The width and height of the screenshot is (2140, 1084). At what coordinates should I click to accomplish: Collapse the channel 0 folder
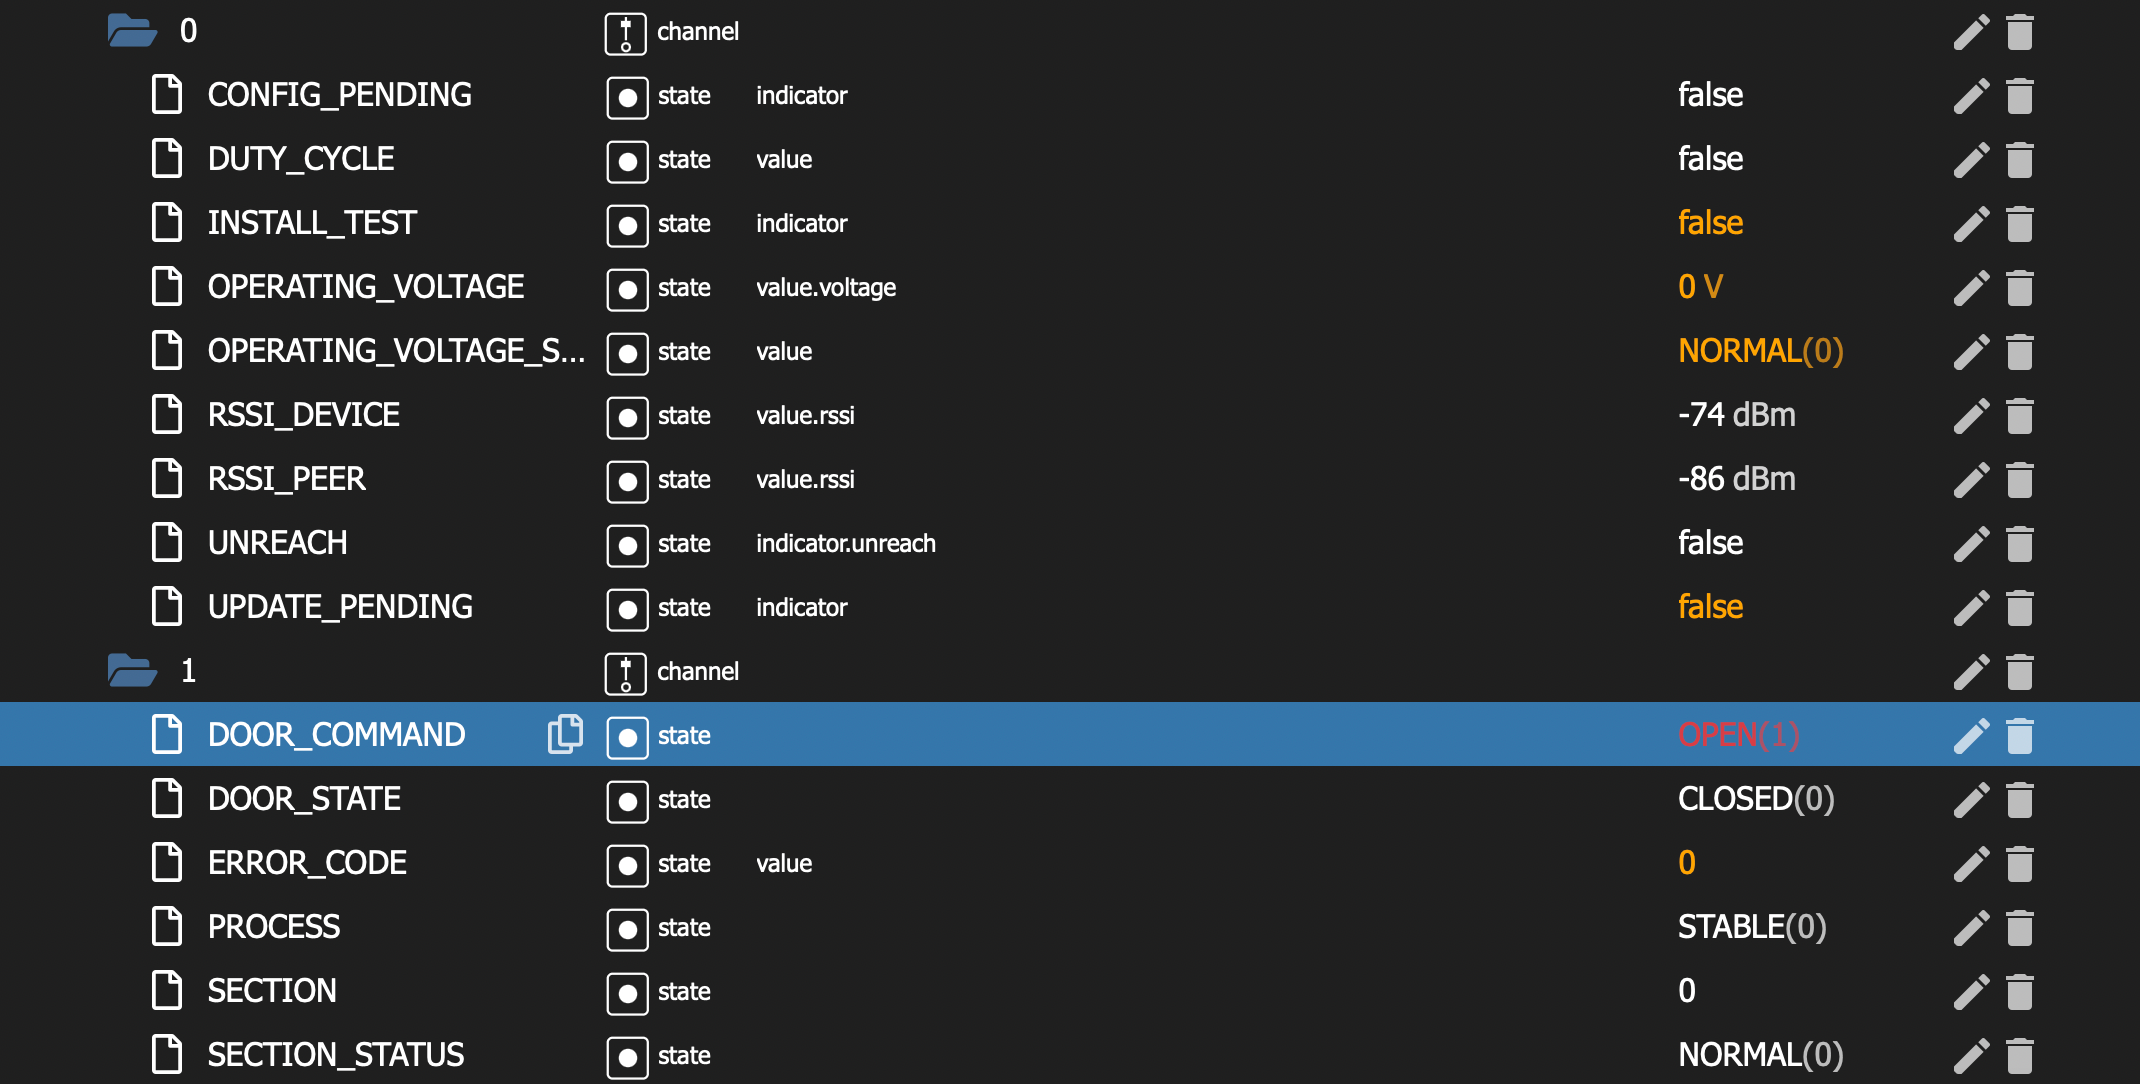click(132, 31)
